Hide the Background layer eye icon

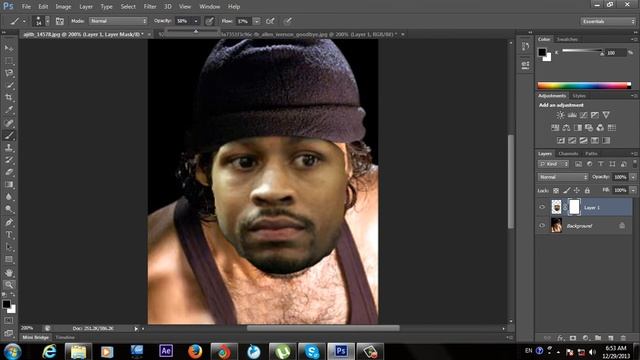[542, 225]
